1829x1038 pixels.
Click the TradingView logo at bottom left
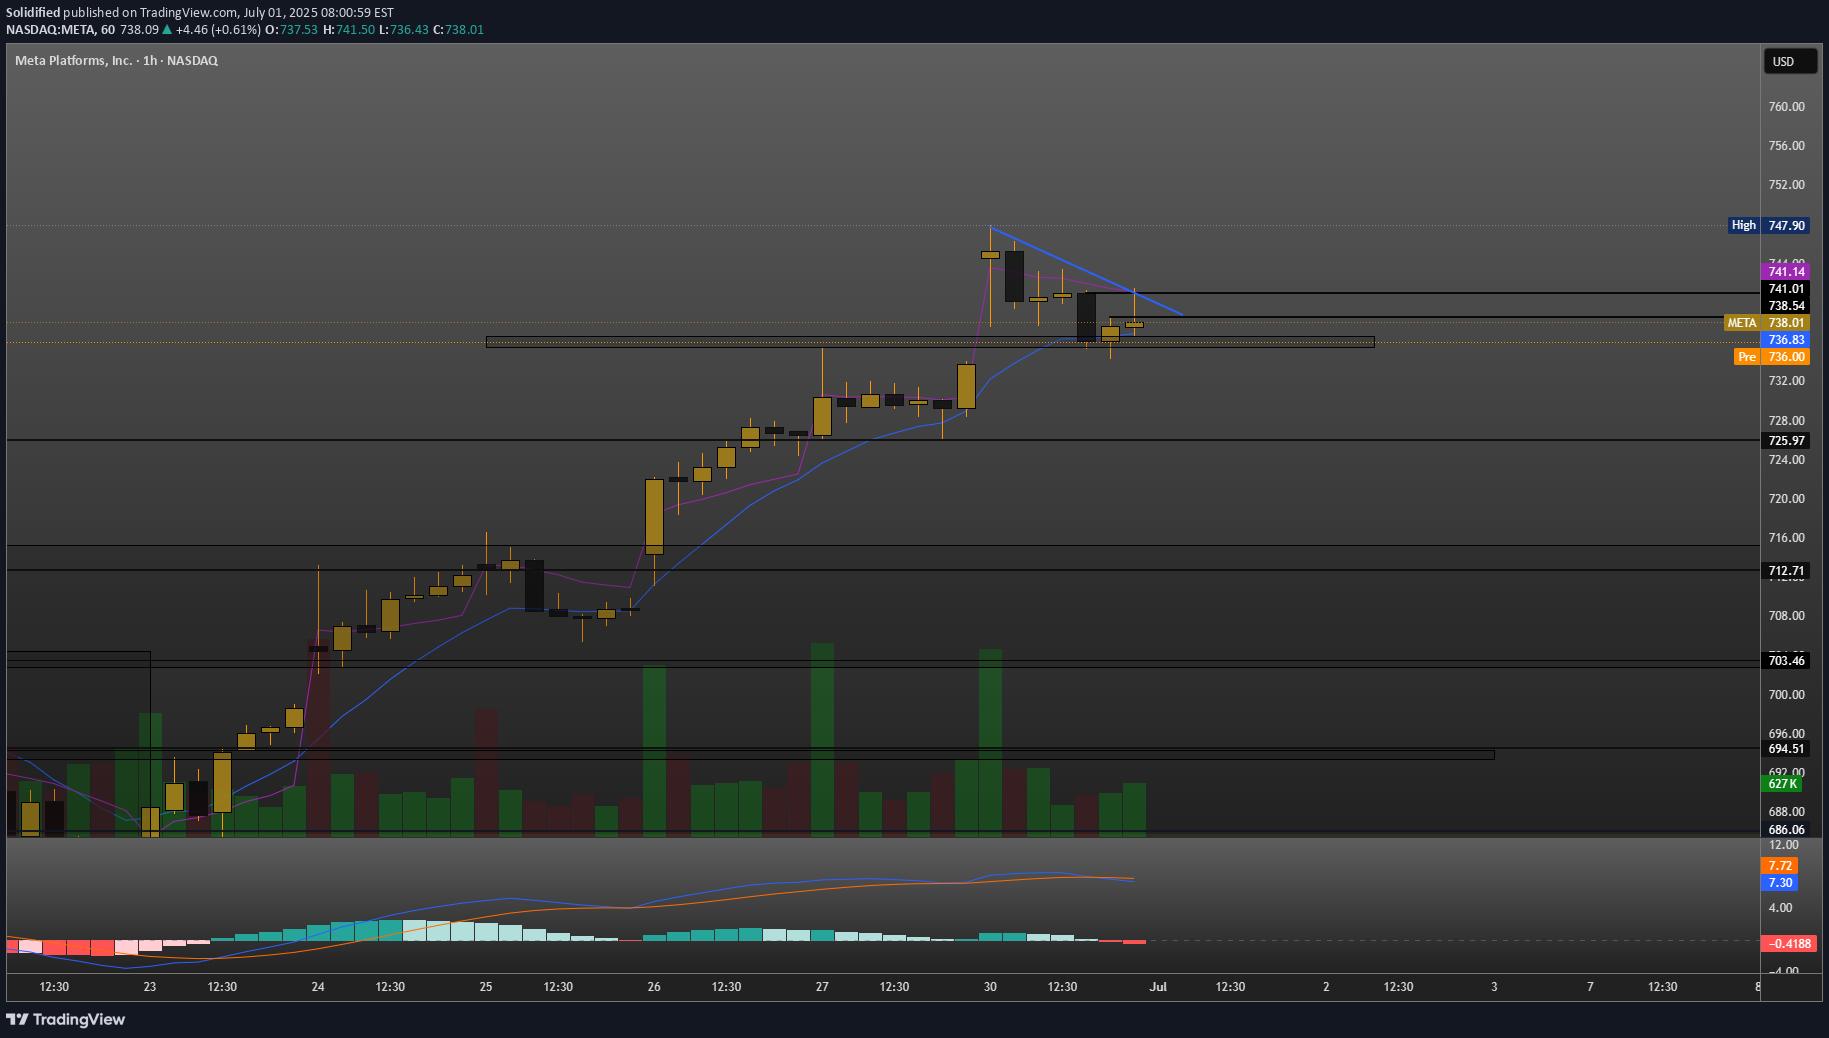[x=66, y=1019]
